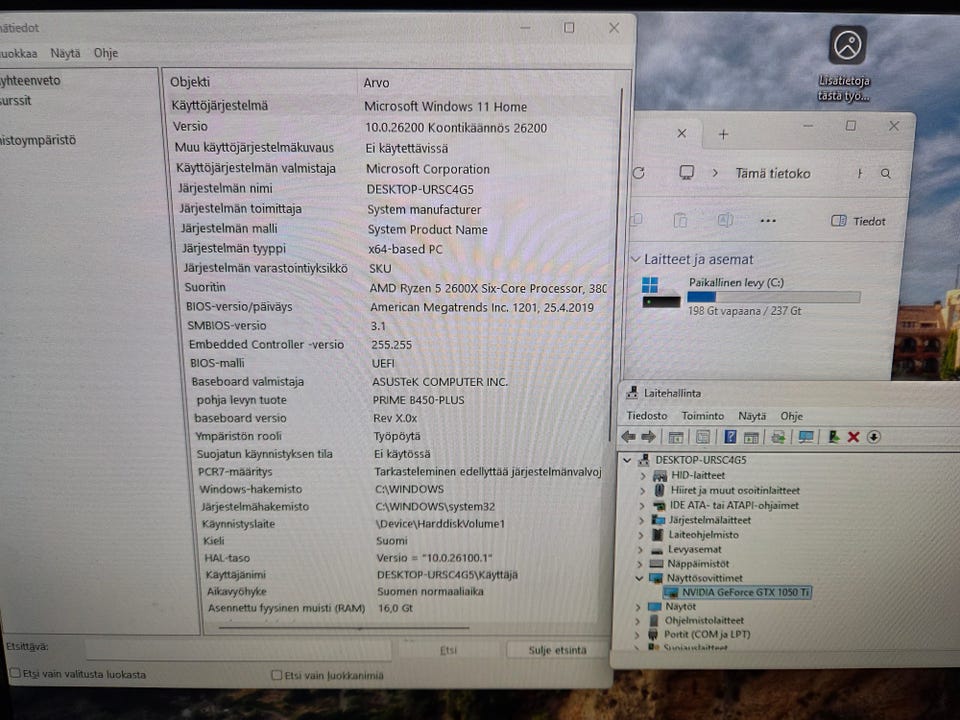Click the Sulje etsintä button
The image size is (960, 720).
(x=557, y=650)
